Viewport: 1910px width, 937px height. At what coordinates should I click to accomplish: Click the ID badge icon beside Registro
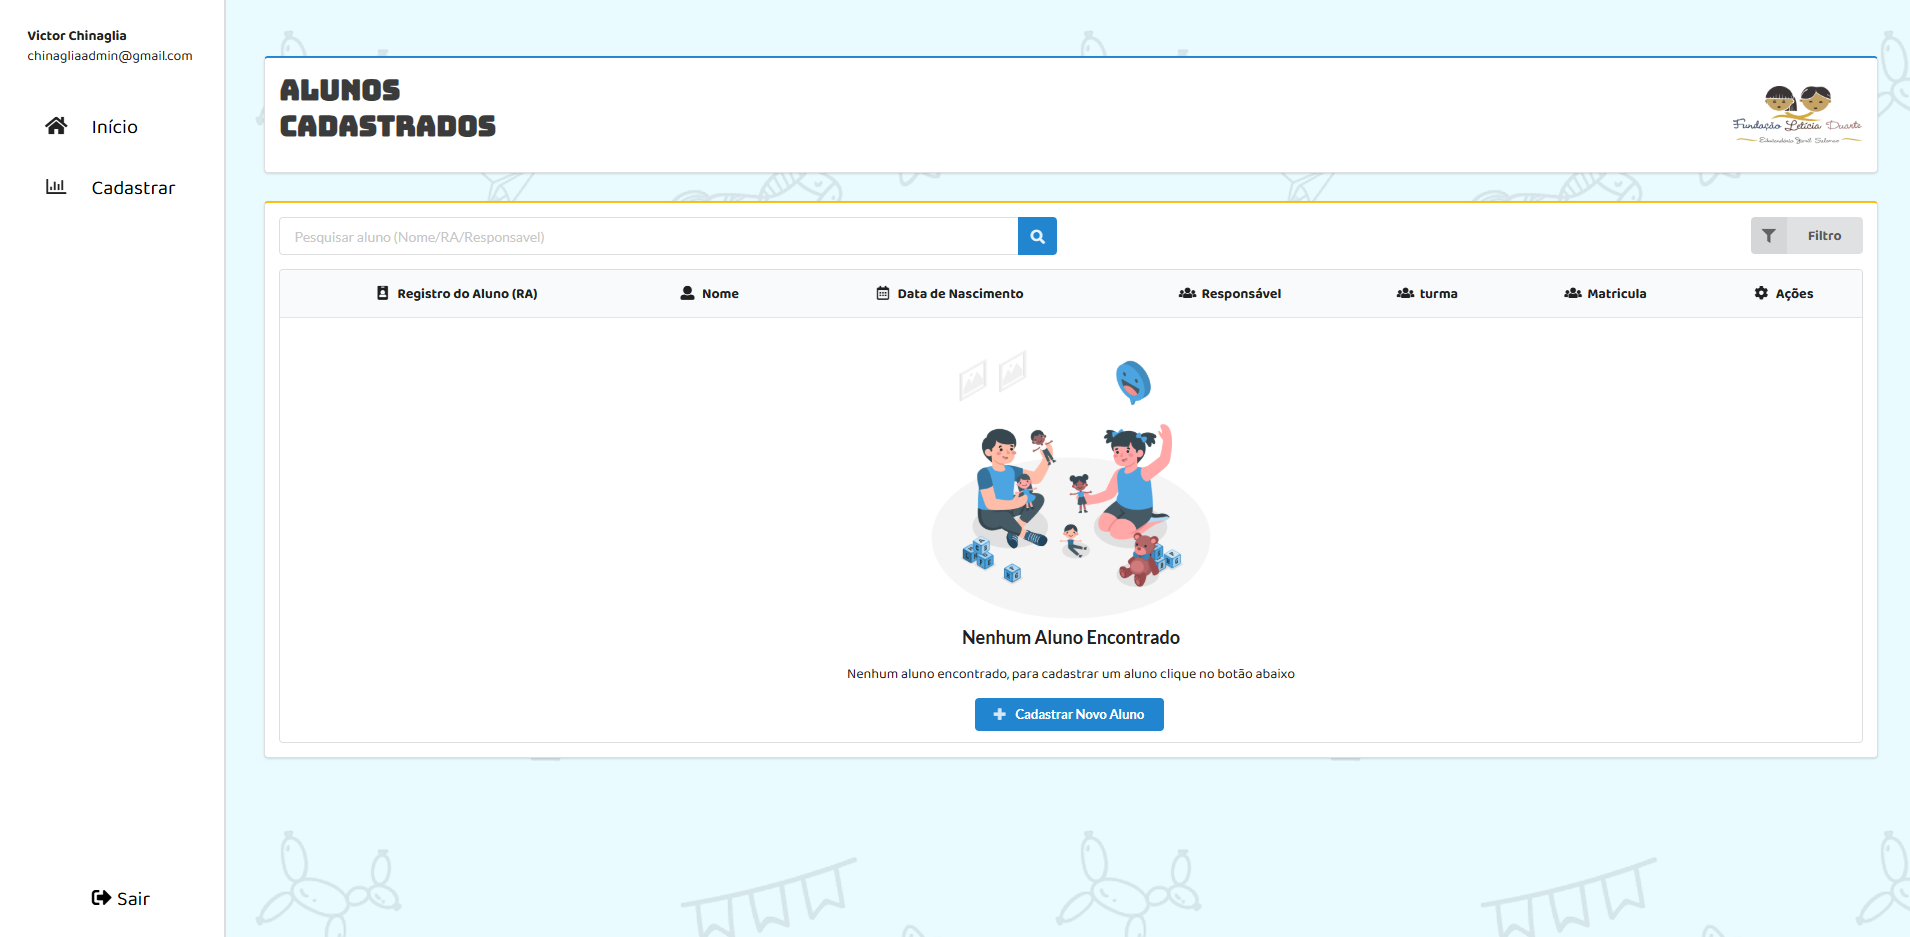383,293
